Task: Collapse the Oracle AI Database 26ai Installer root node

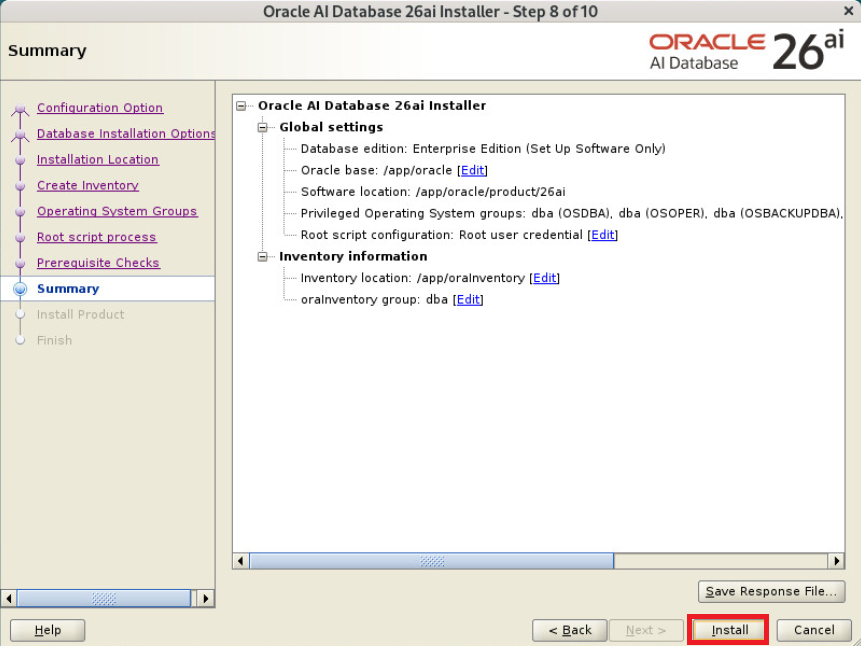Action: [x=241, y=105]
